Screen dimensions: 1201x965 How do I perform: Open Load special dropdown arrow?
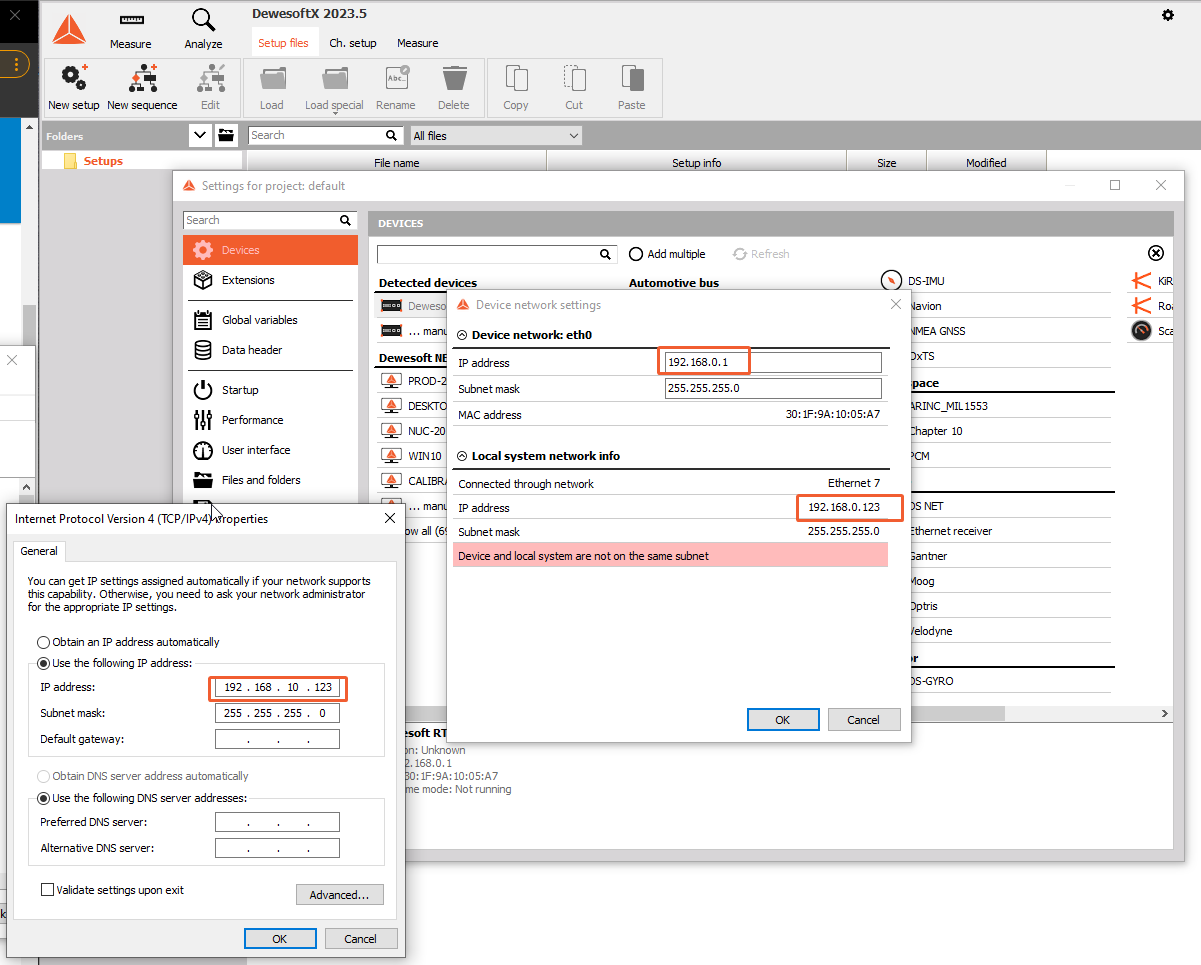tap(335, 113)
